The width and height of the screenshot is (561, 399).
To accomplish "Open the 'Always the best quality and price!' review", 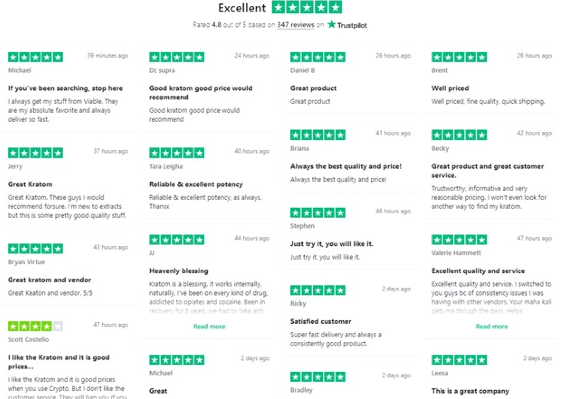I will click(346, 166).
